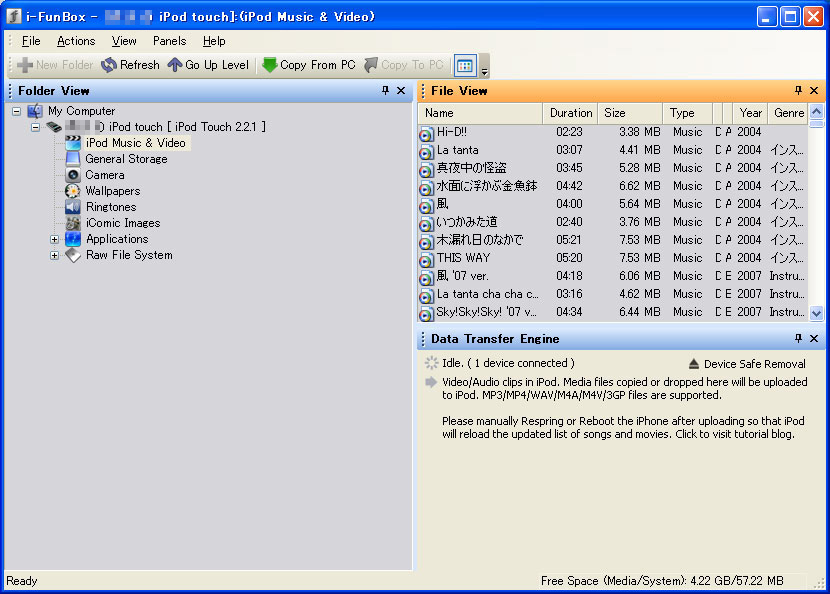This screenshot has height=594, width=830.
Task: Click File View scrollbar down arrow
Action: click(816, 313)
